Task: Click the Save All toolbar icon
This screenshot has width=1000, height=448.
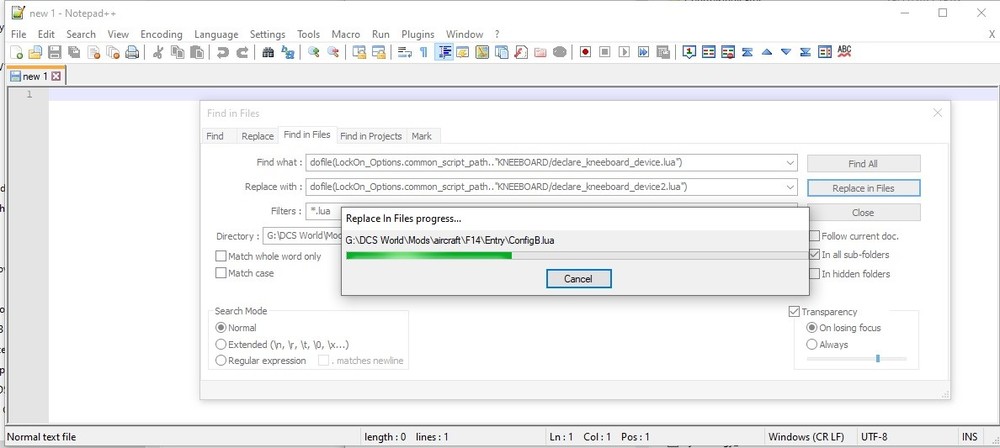Action: pyautogui.click(x=74, y=52)
